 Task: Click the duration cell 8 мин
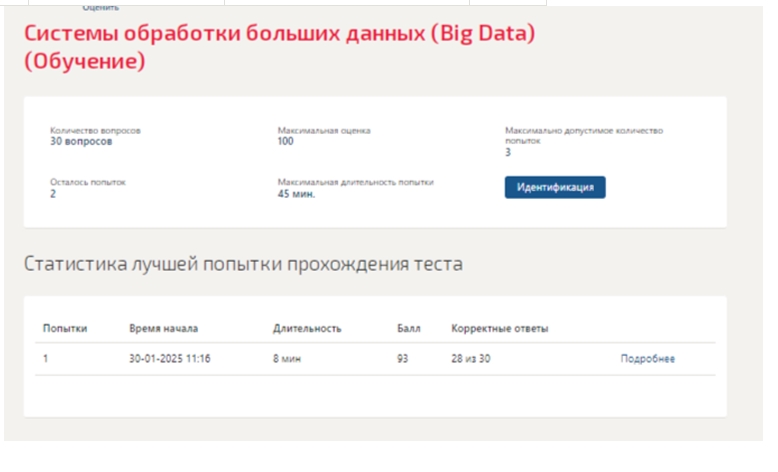coord(287,358)
